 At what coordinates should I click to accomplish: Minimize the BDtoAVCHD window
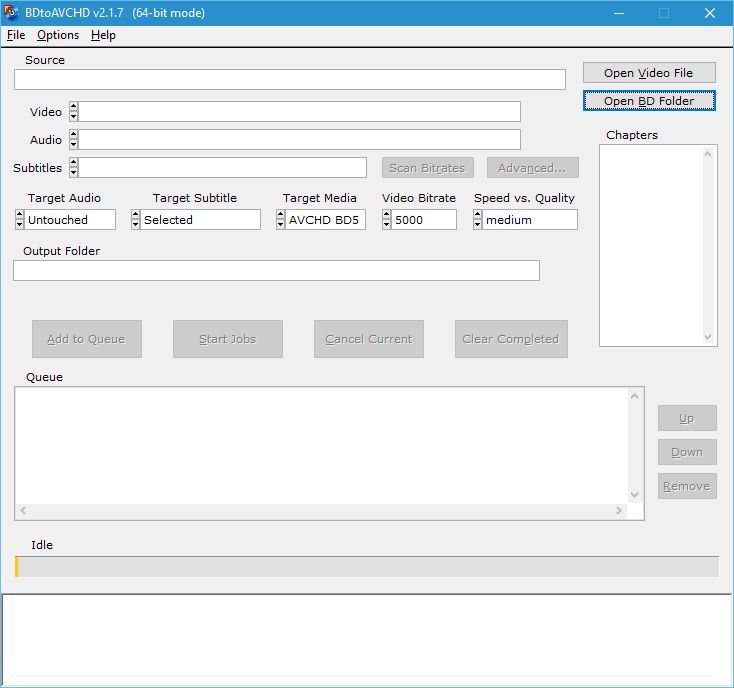pyautogui.click(x=619, y=13)
